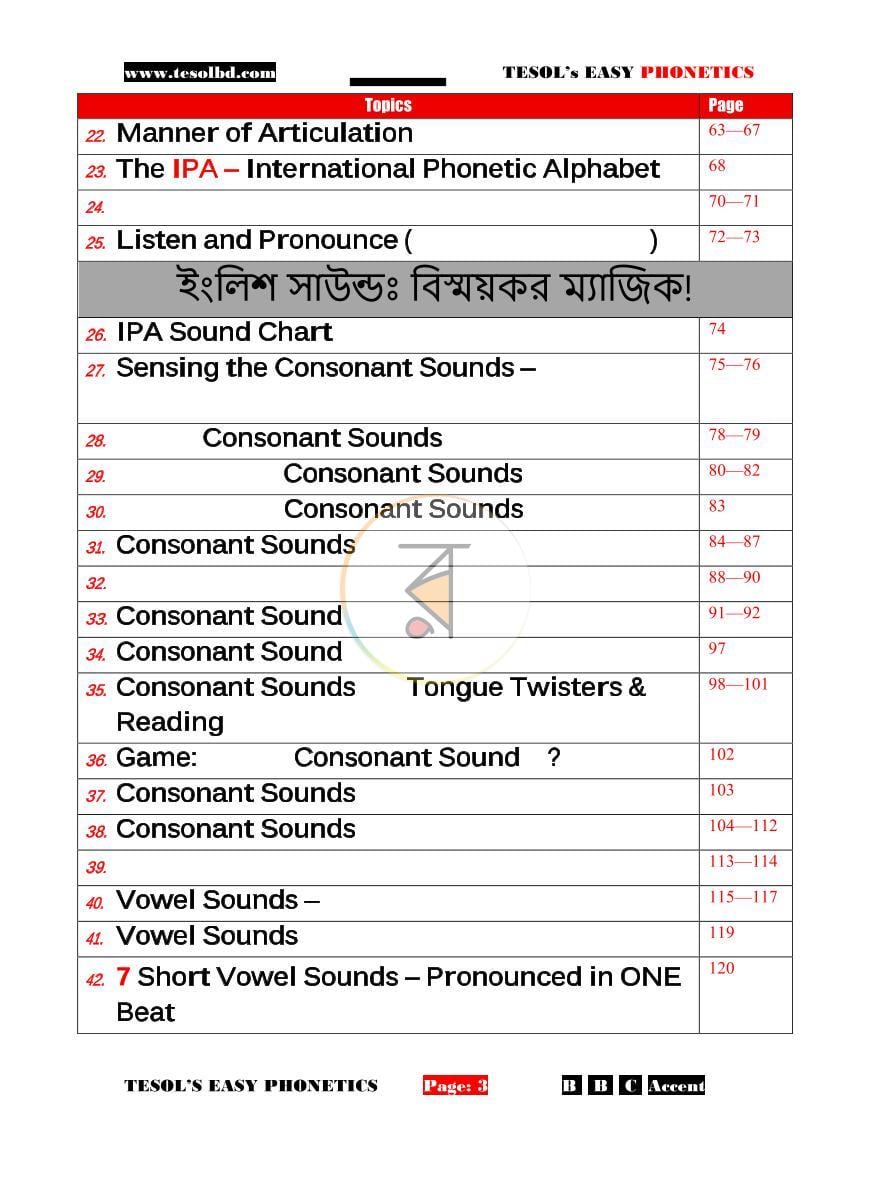Click the Game: Consonant Sound entry
Viewport: 870px width, 1180px height.
pyautogui.click(x=338, y=757)
